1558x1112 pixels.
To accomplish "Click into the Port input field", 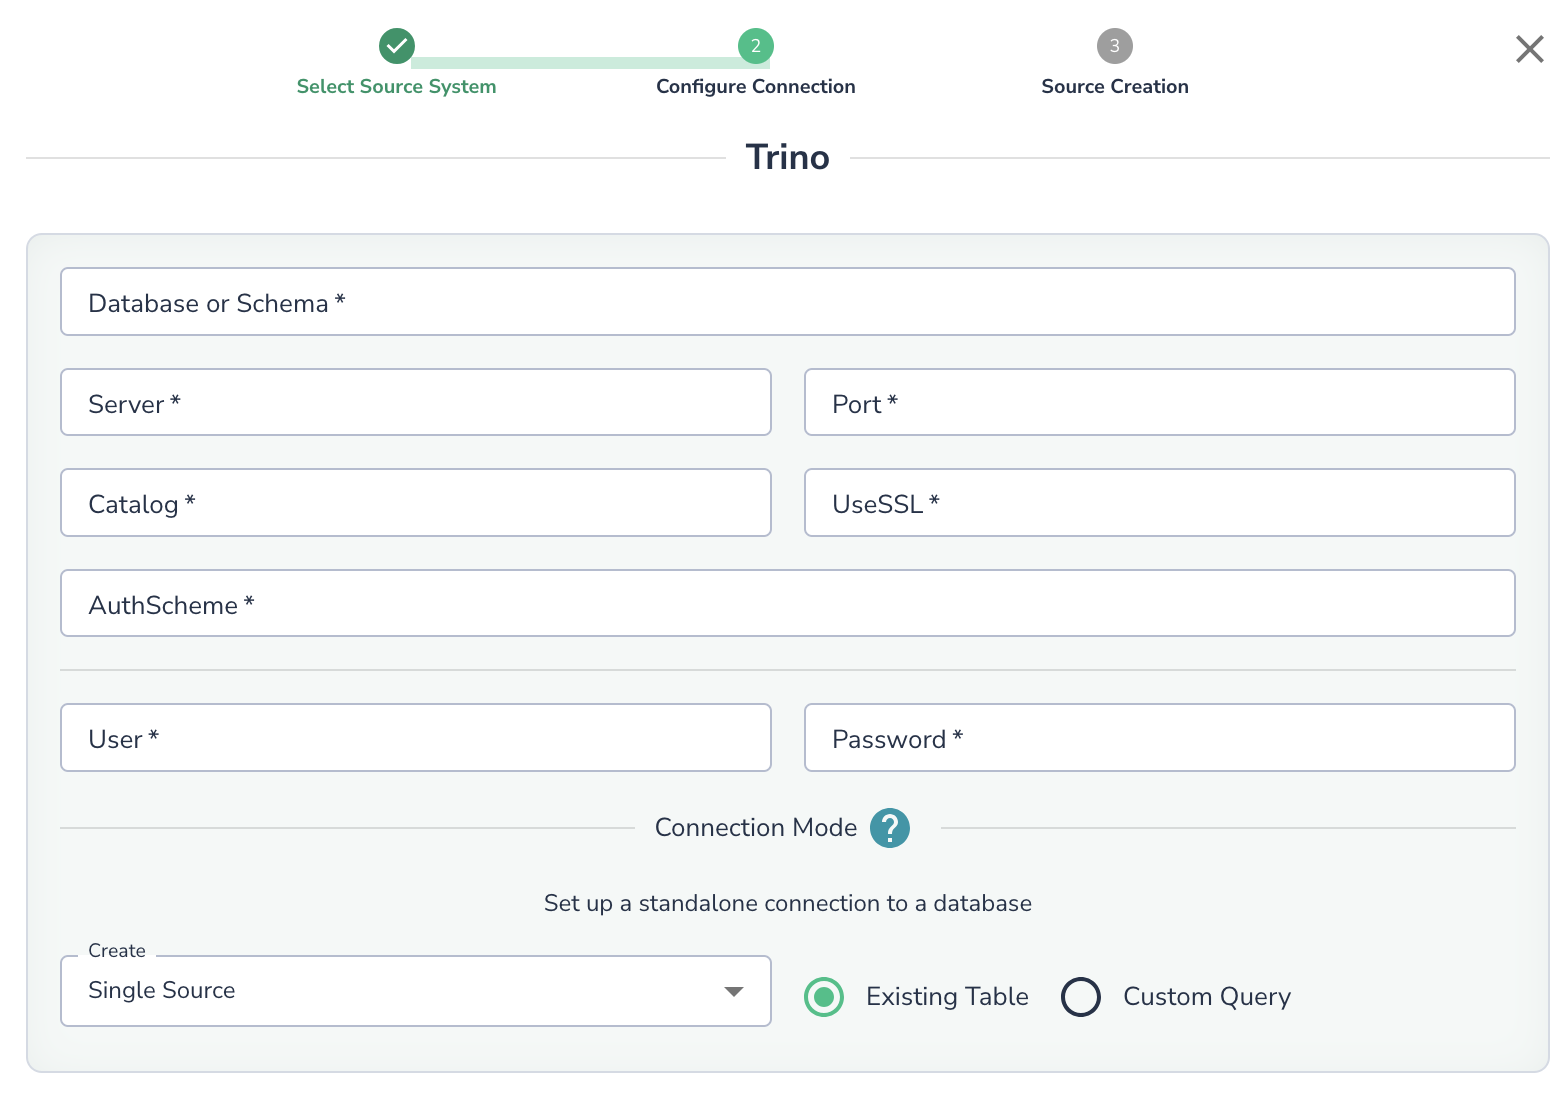I will coord(1160,402).
